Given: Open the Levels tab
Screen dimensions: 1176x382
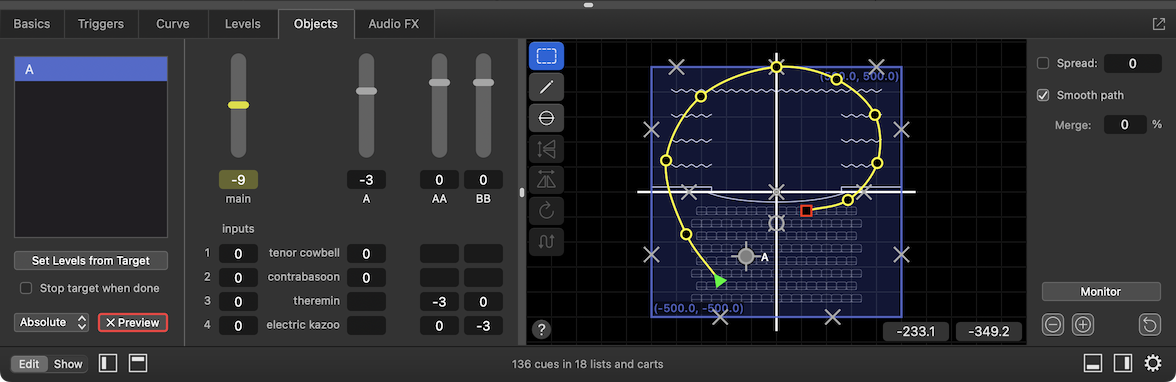Looking at the screenshot, I should 243,24.
